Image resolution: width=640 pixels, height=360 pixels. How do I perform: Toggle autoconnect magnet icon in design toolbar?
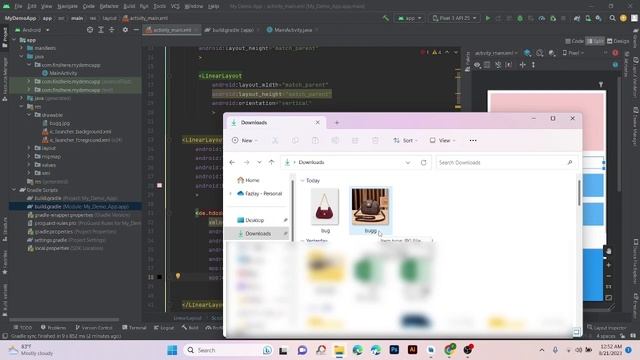[498, 65]
